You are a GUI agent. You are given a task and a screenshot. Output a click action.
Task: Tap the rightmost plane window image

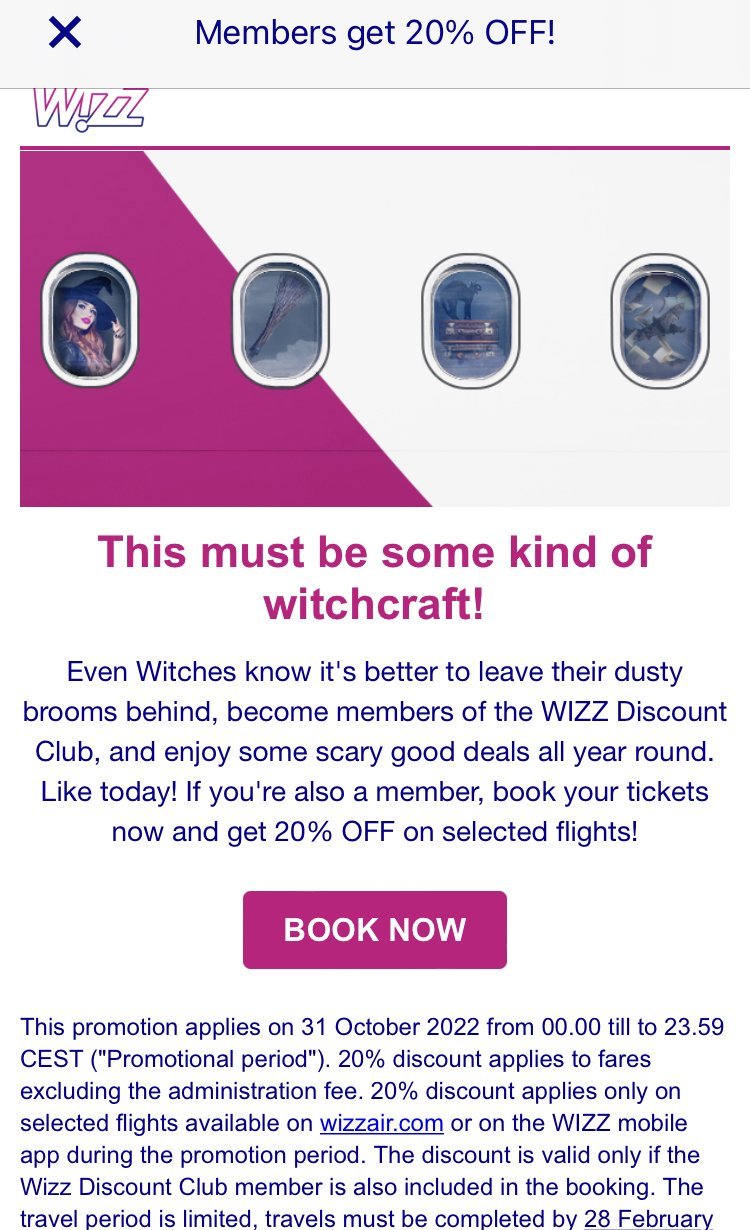pyautogui.click(x=660, y=320)
